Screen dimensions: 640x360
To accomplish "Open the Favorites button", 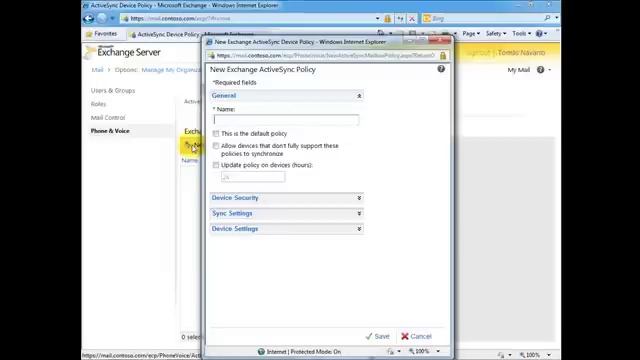I will tap(101, 34).
